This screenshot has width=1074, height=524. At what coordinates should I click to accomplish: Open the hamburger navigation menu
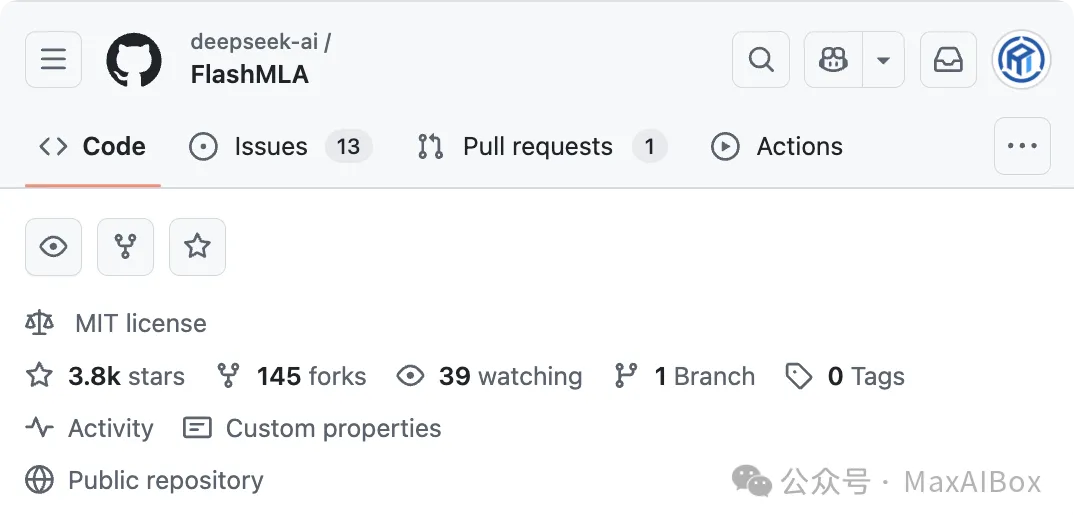53,60
